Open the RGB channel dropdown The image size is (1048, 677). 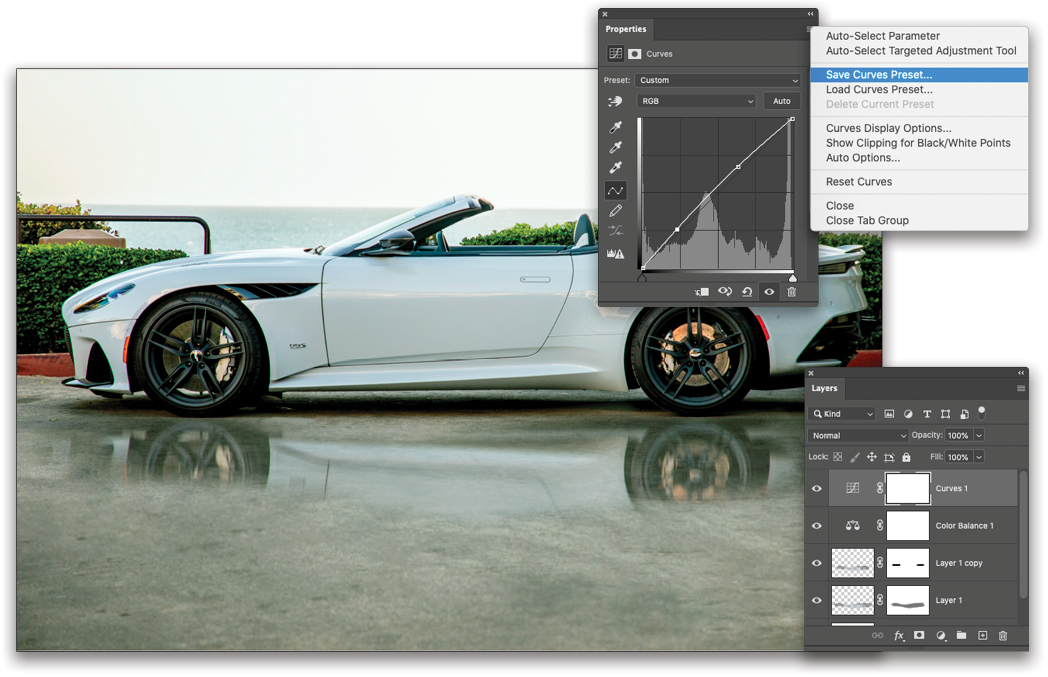[697, 101]
